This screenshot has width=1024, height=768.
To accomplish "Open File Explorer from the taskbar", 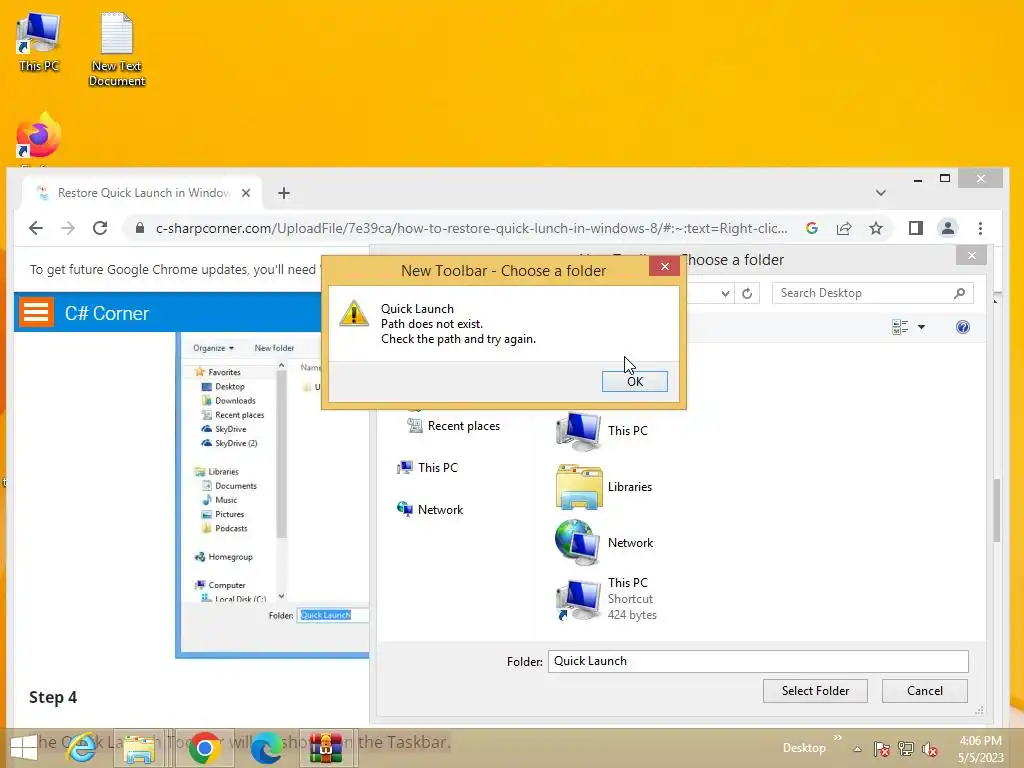I will [x=140, y=748].
